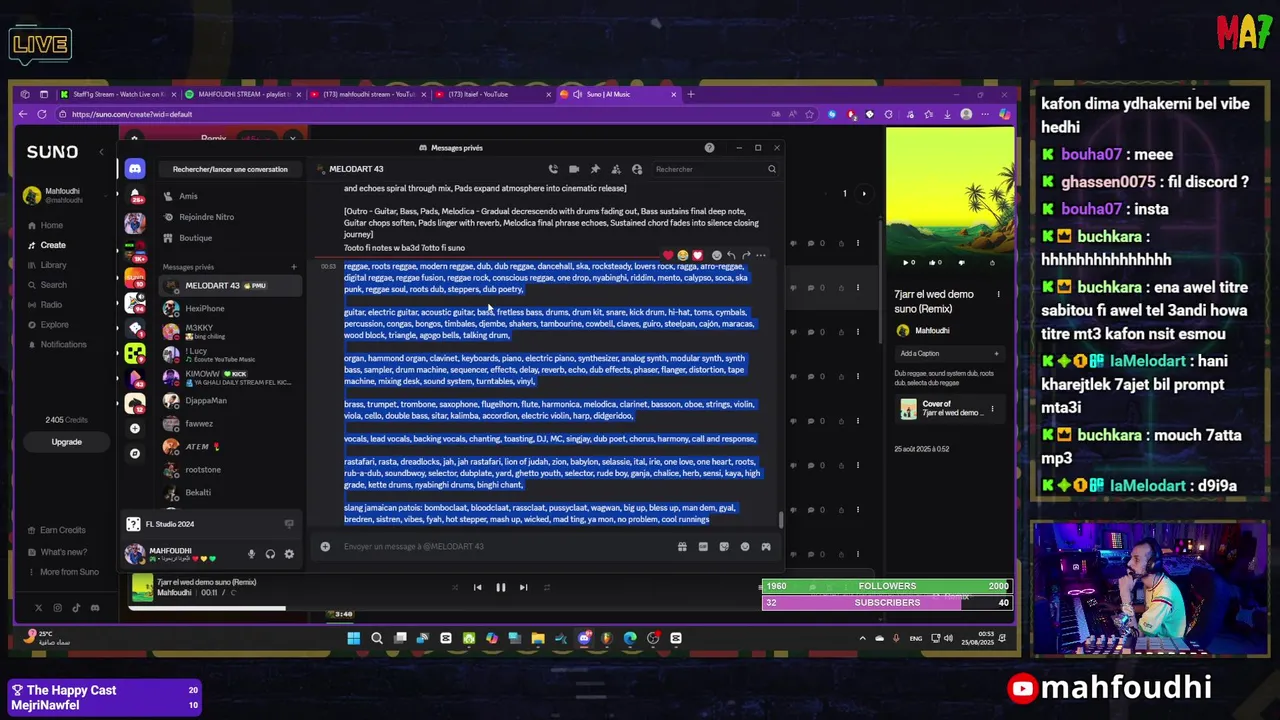
Task: Click the Discord Rechercher search field
Action: pos(715,169)
